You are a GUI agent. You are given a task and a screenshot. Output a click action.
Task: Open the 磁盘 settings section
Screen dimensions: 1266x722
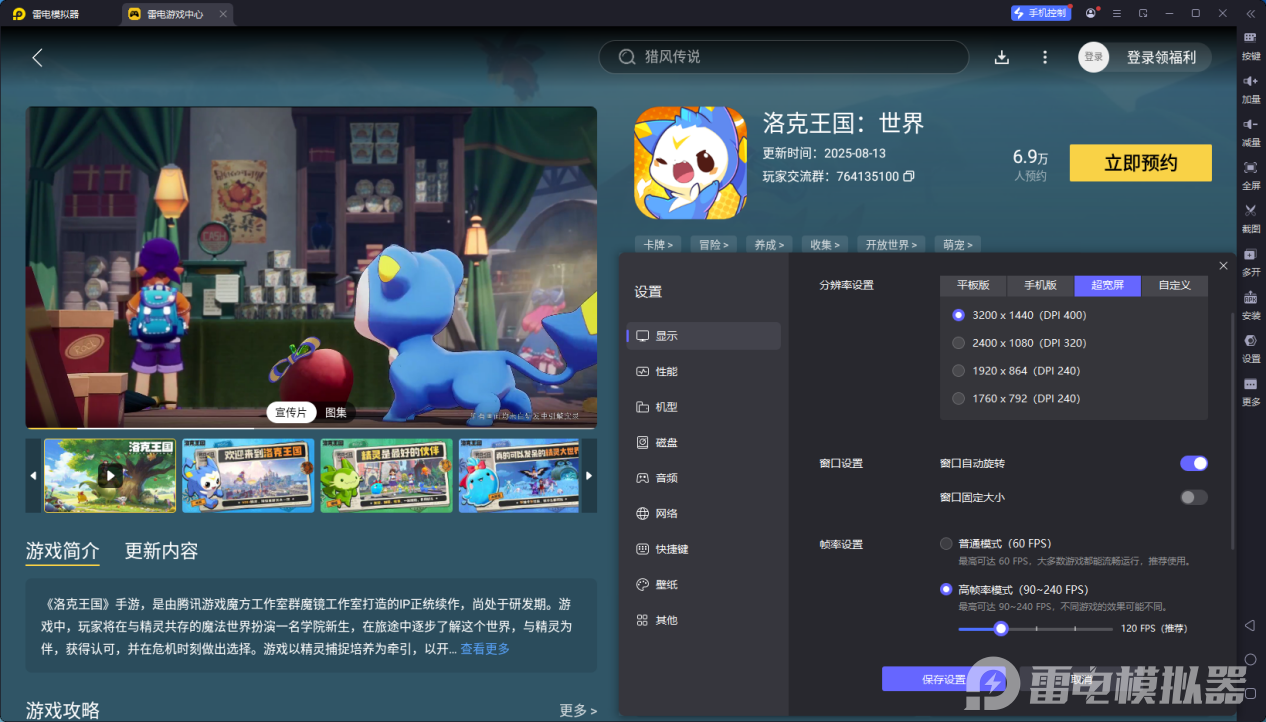click(704, 443)
